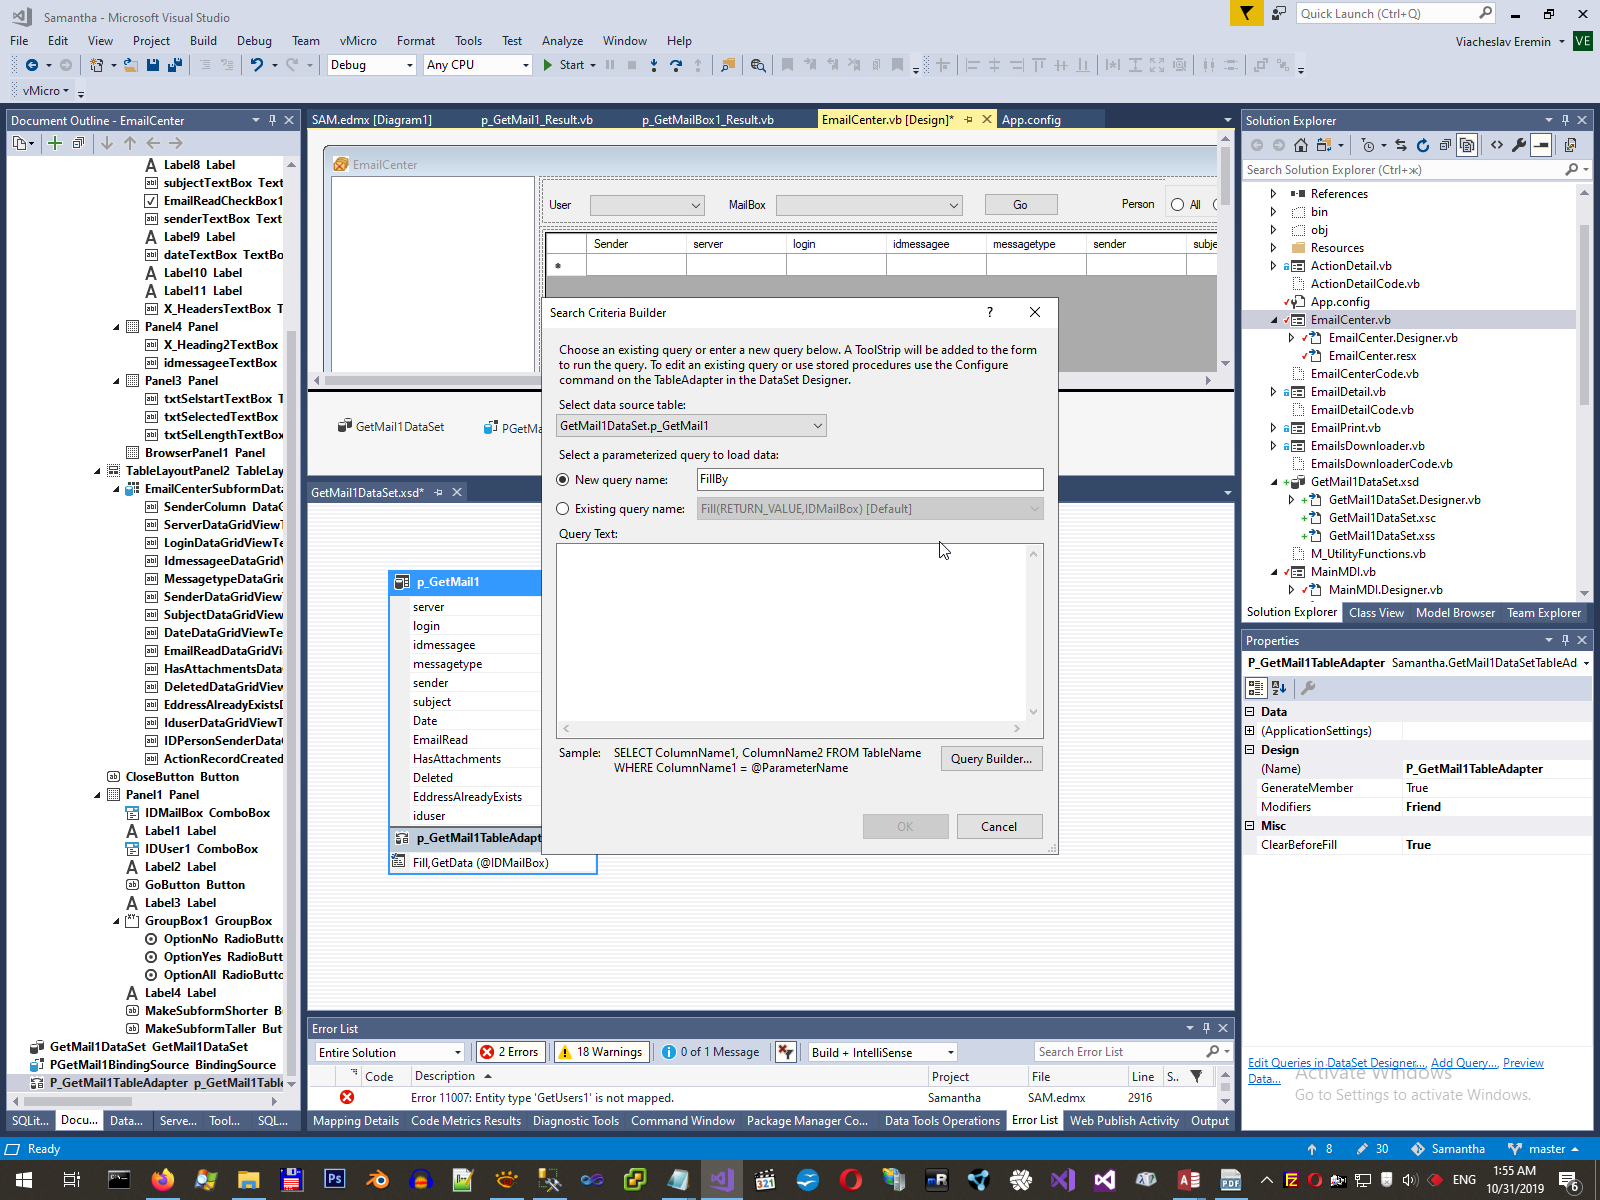The image size is (1600, 1200).
Task: Open Properties wrench in Solution Explorer toolbar
Action: point(1519,145)
